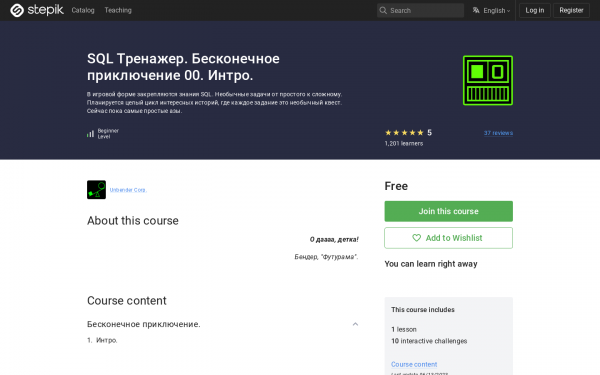Click the Бесконечное приключение section title

[x=143, y=324]
